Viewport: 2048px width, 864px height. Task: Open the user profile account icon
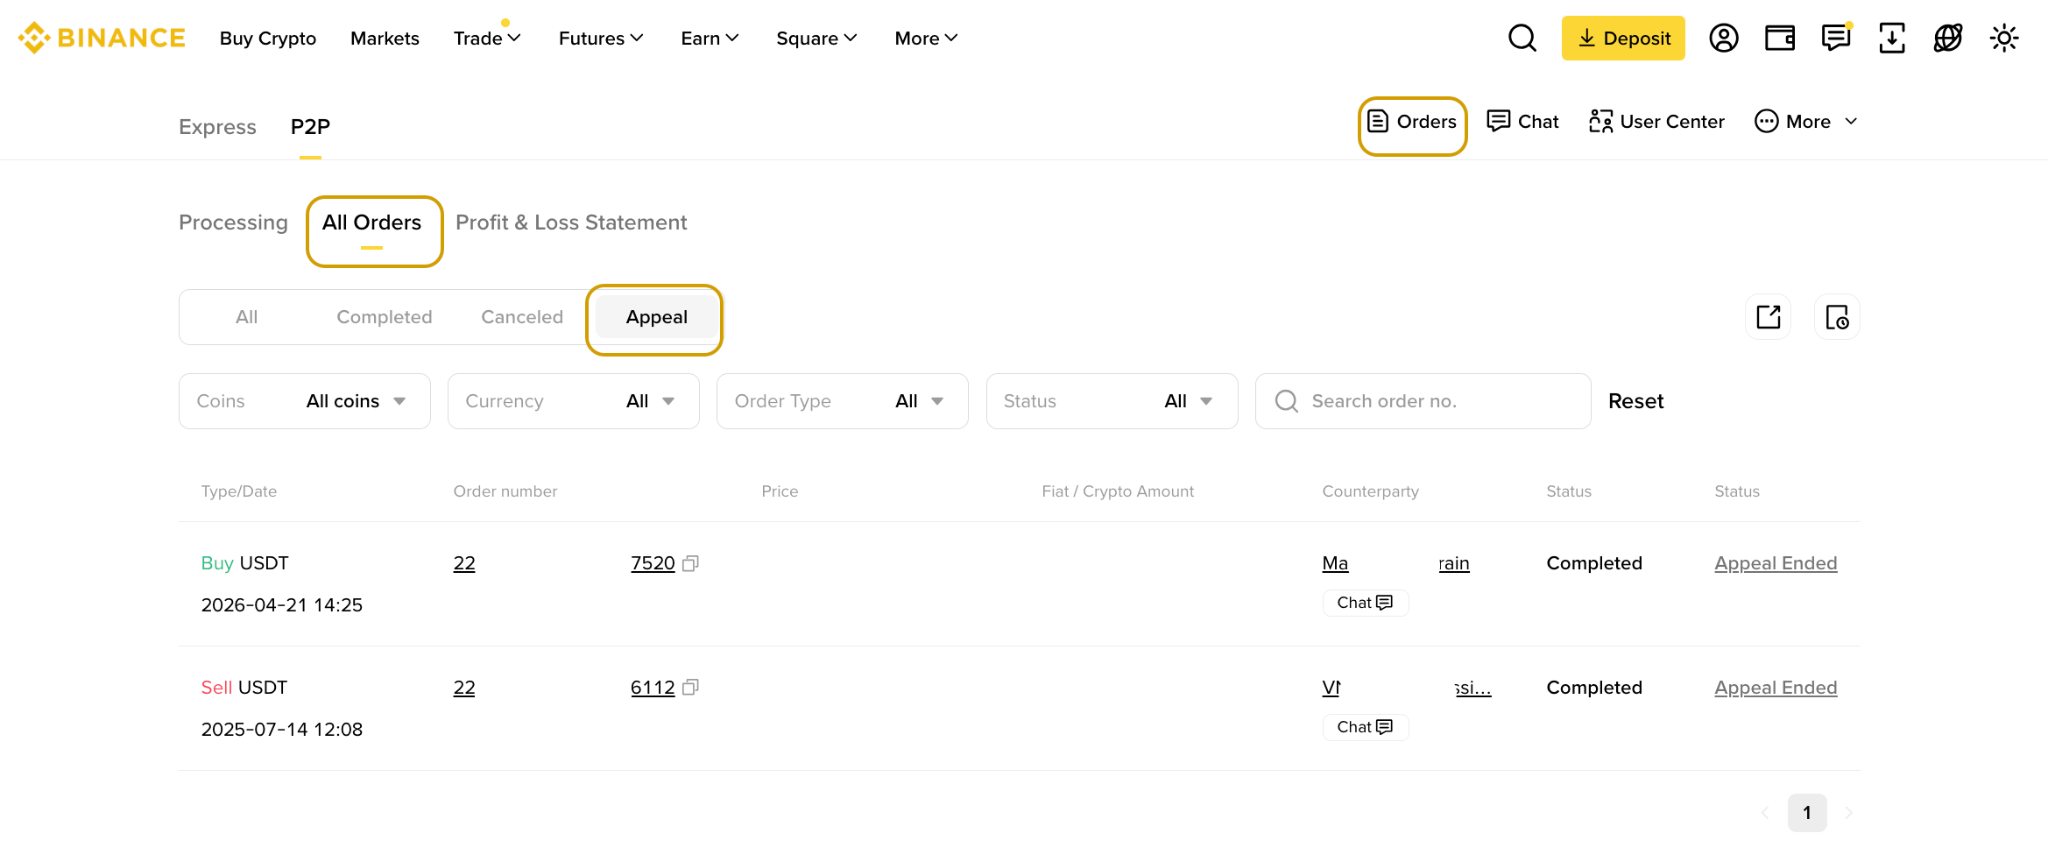click(1723, 38)
